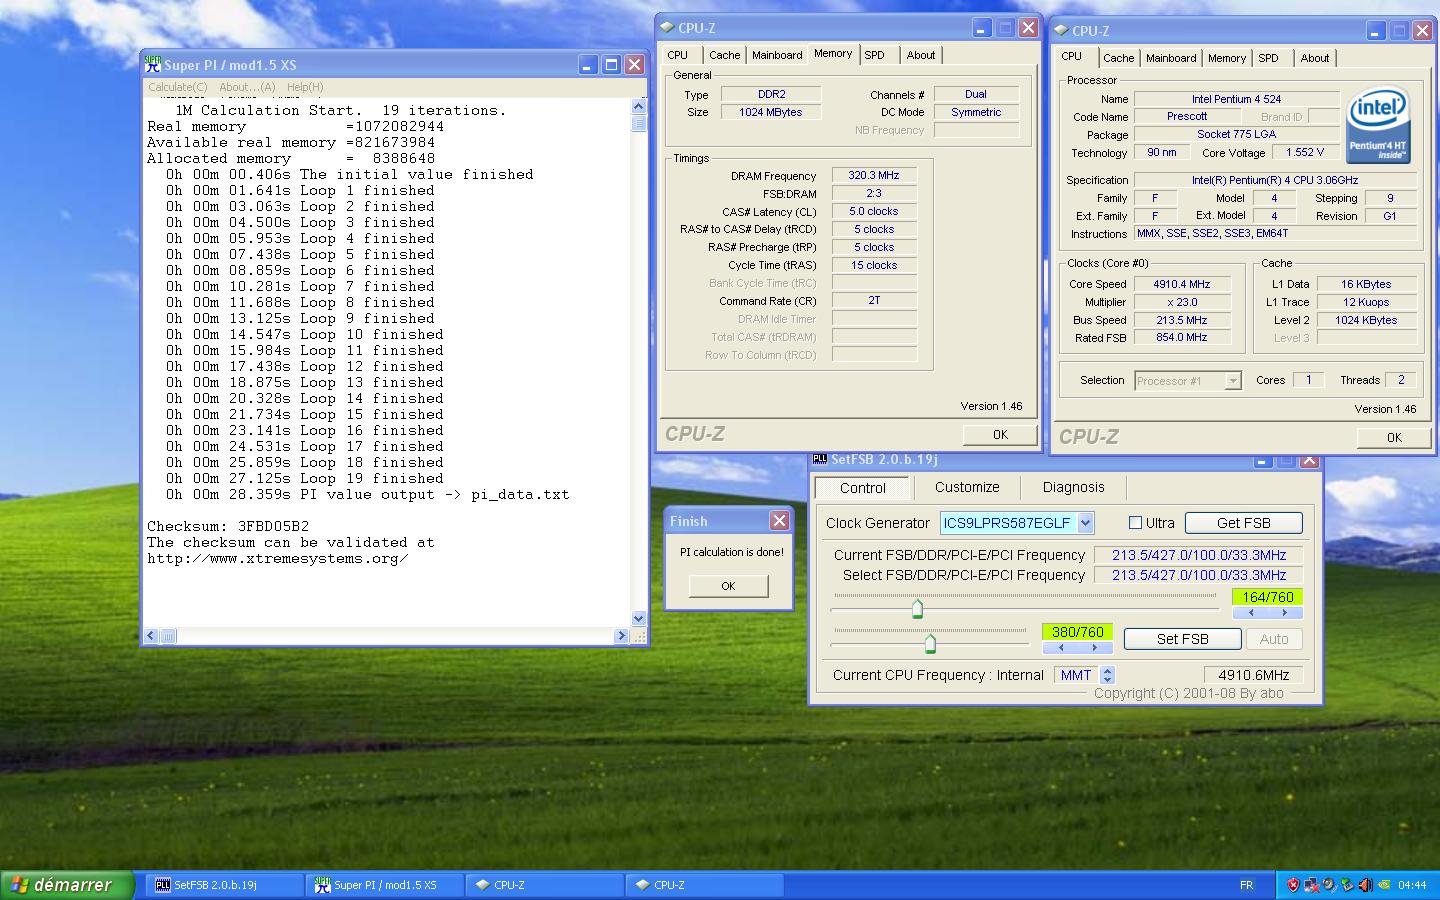The width and height of the screenshot is (1440, 900).
Task: Click the FR language indicator
Action: pos(1246,885)
